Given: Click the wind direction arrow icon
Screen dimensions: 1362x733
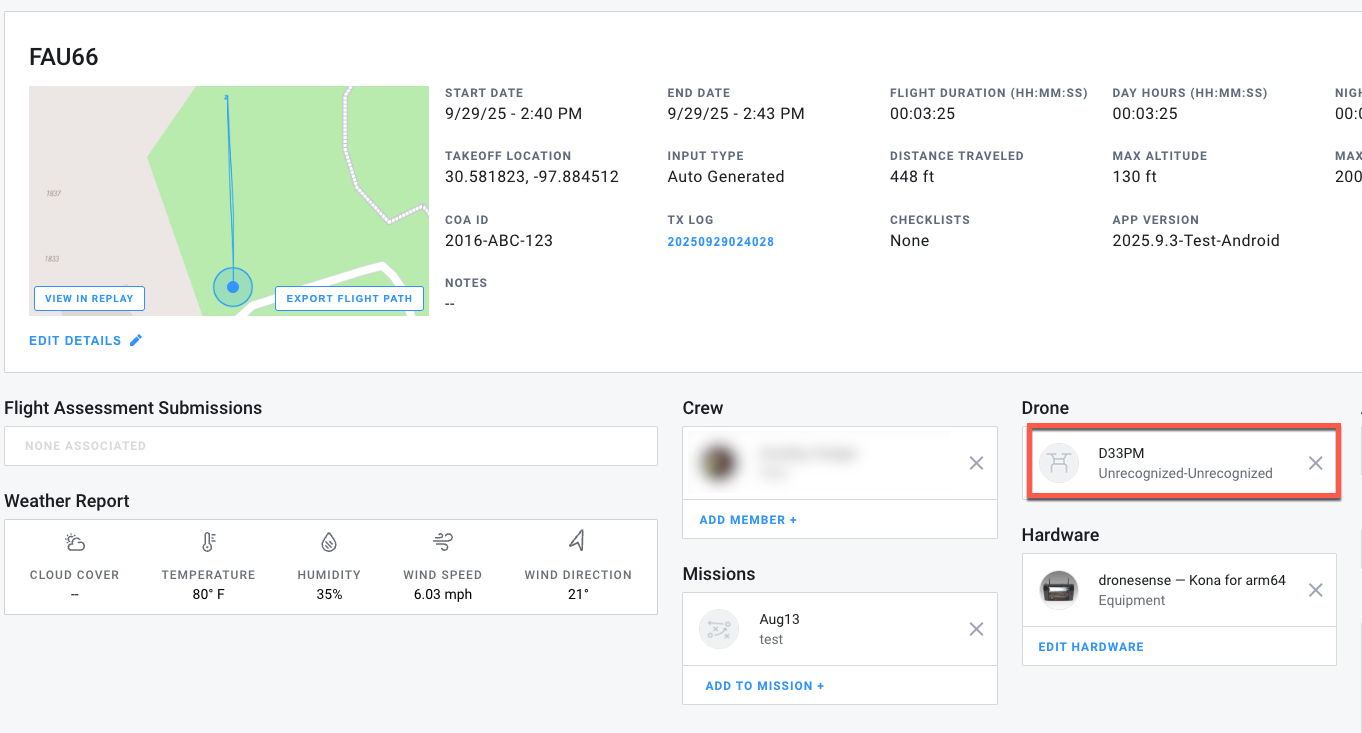Looking at the screenshot, I should (x=577, y=541).
